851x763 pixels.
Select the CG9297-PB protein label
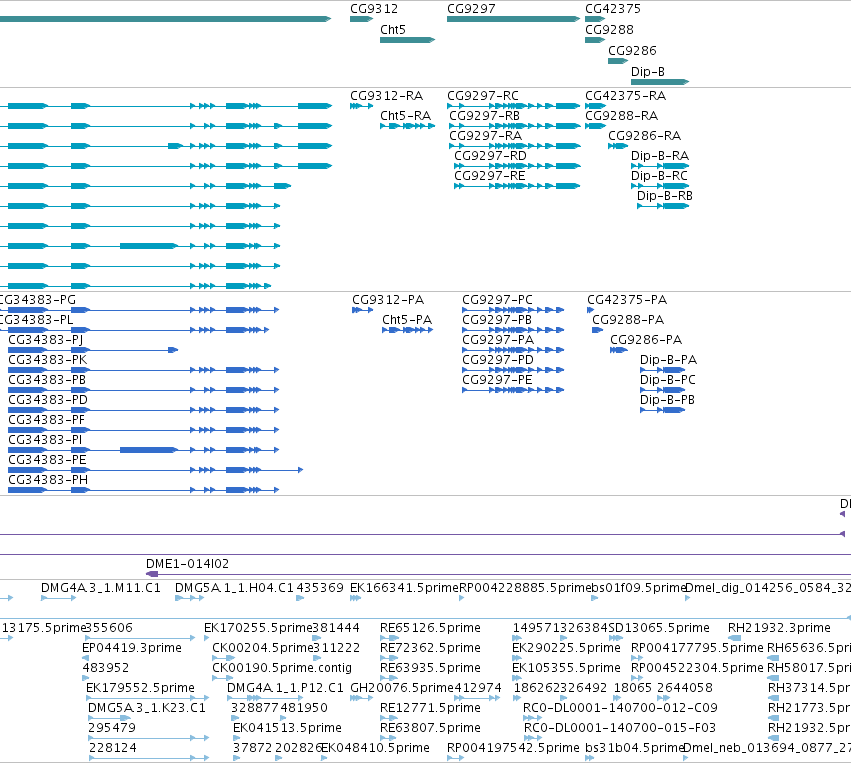[497, 320]
